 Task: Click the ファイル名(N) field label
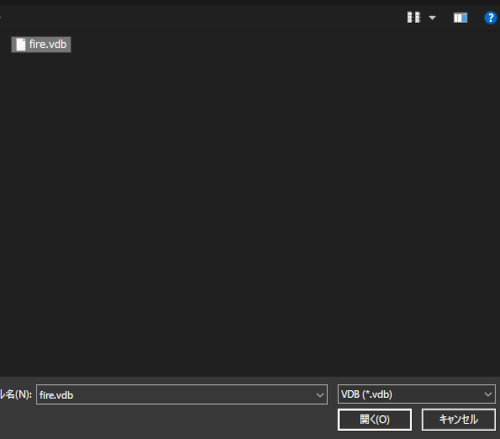16,395
